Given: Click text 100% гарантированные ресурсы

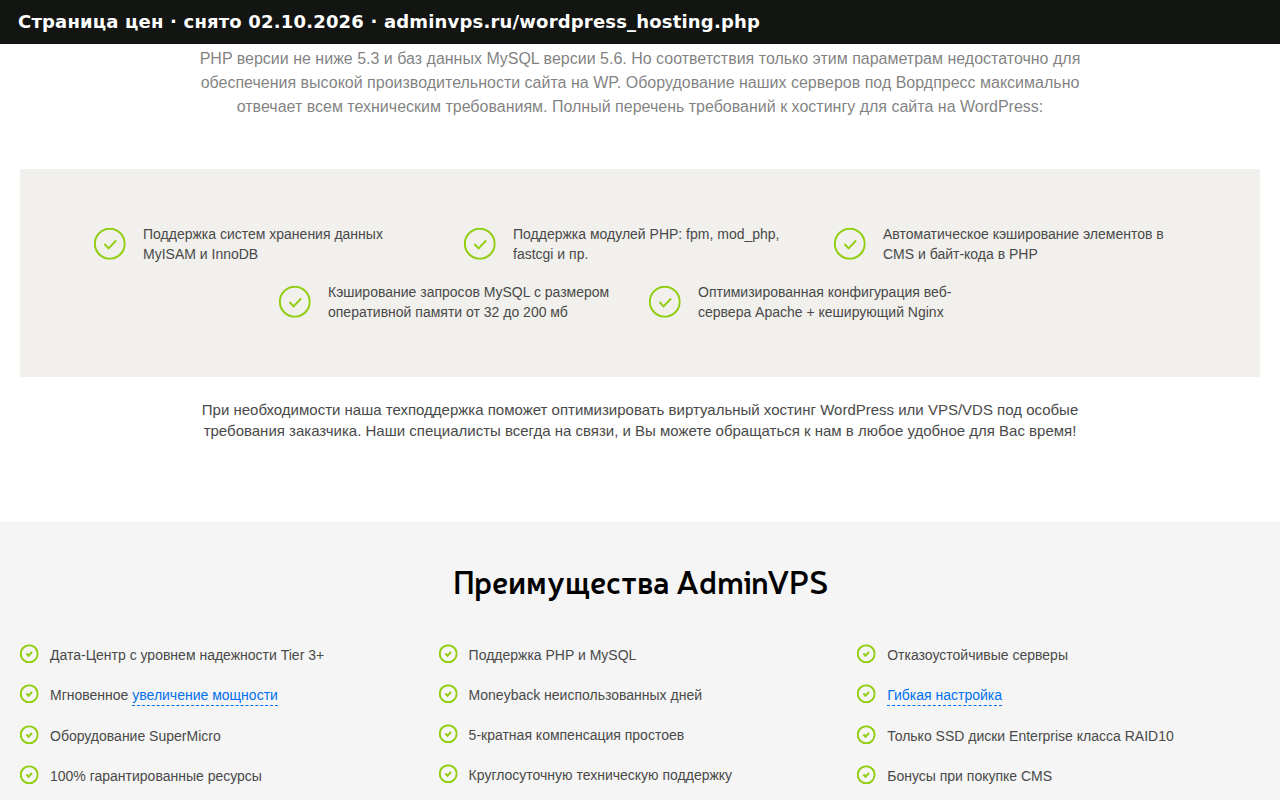Looking at the screenshot, I should (156, 776).
